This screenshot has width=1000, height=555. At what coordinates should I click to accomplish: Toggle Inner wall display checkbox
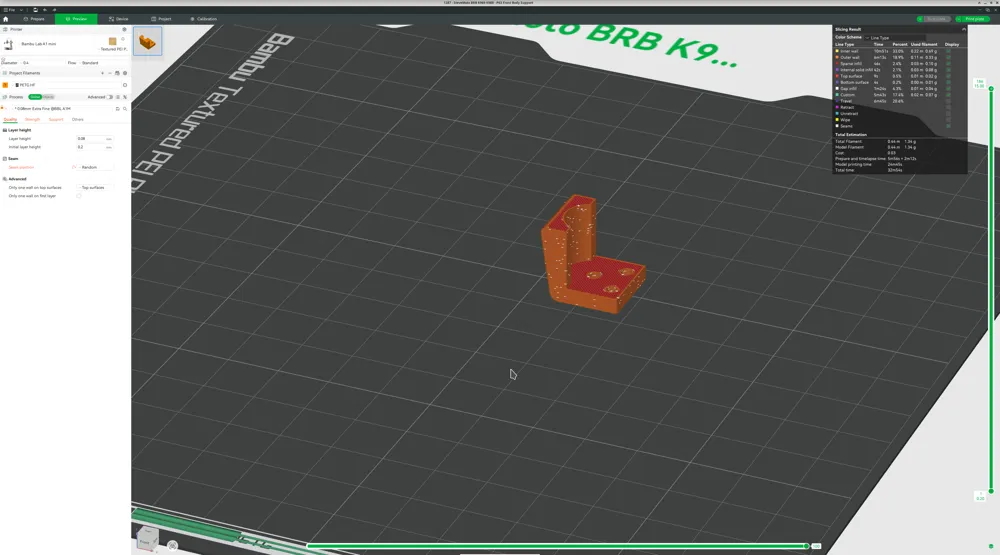coord(948,51)
